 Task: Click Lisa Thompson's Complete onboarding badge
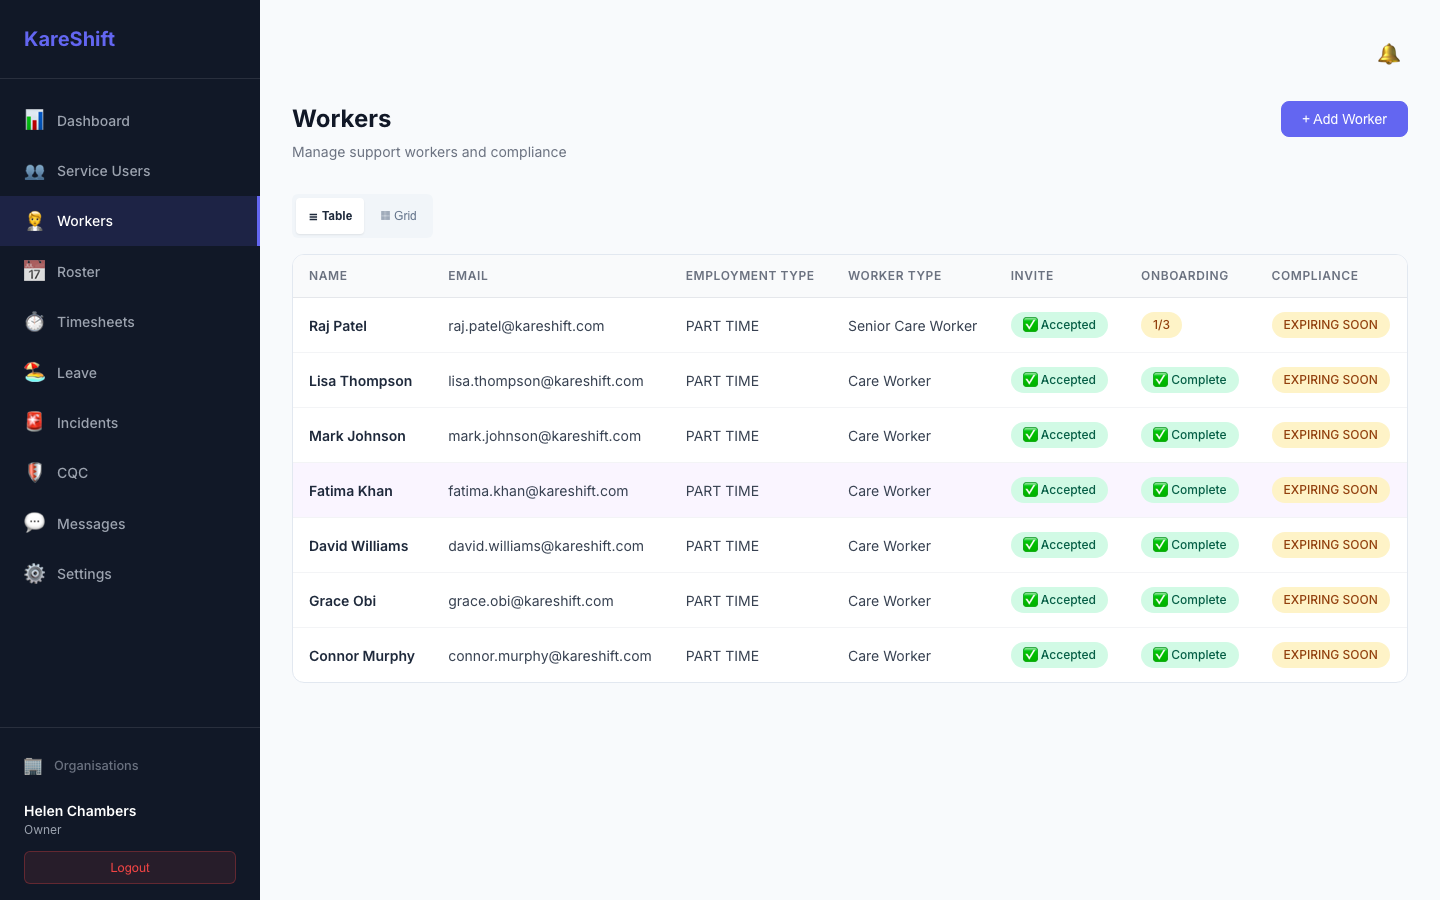click(x=1189, y=380)
